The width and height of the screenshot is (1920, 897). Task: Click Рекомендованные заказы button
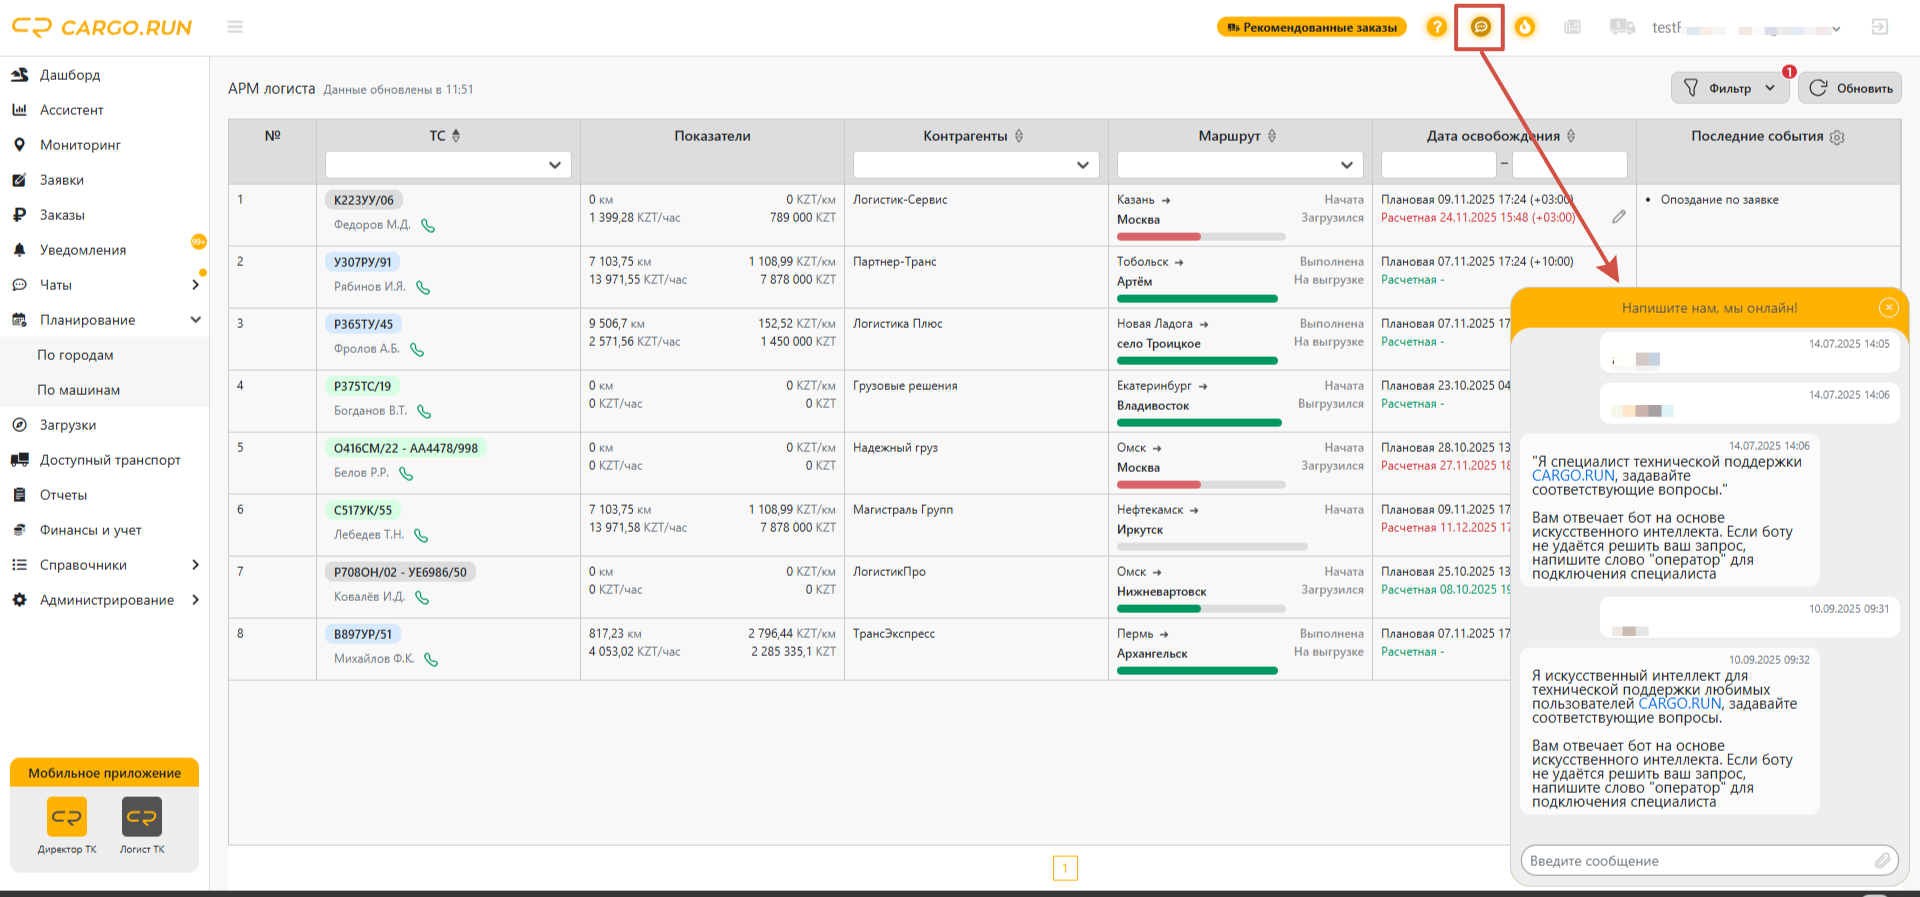point(1311,27)
